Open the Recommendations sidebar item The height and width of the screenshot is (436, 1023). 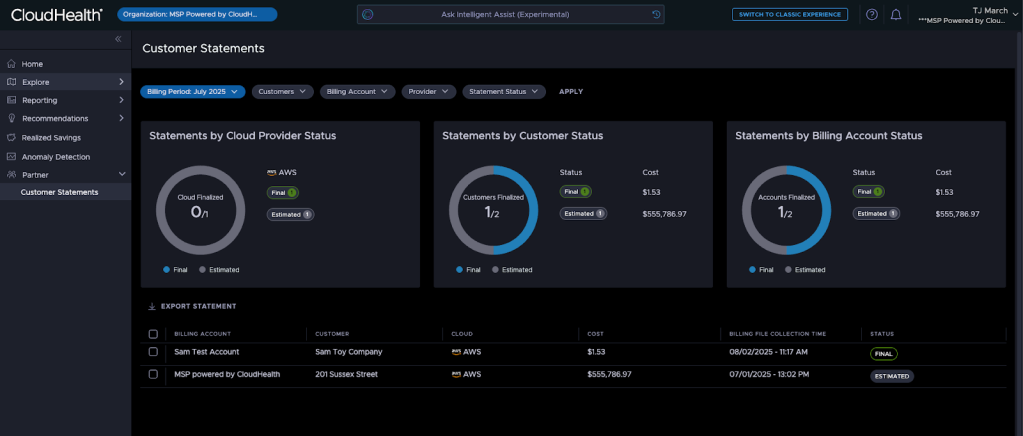[x=65, y=119]
